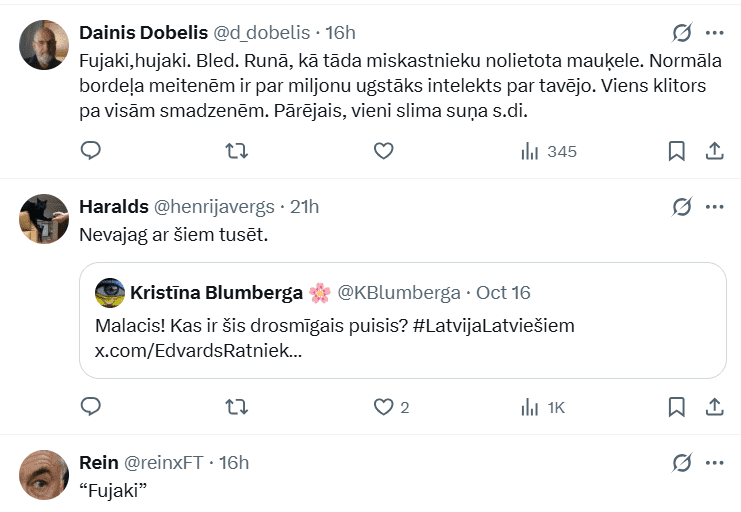Image resolution: width=741 pixels, height=512 pixels.
Task: Open Grok icon on Dainis Dobelis tweet
Action: pos(682,33)
